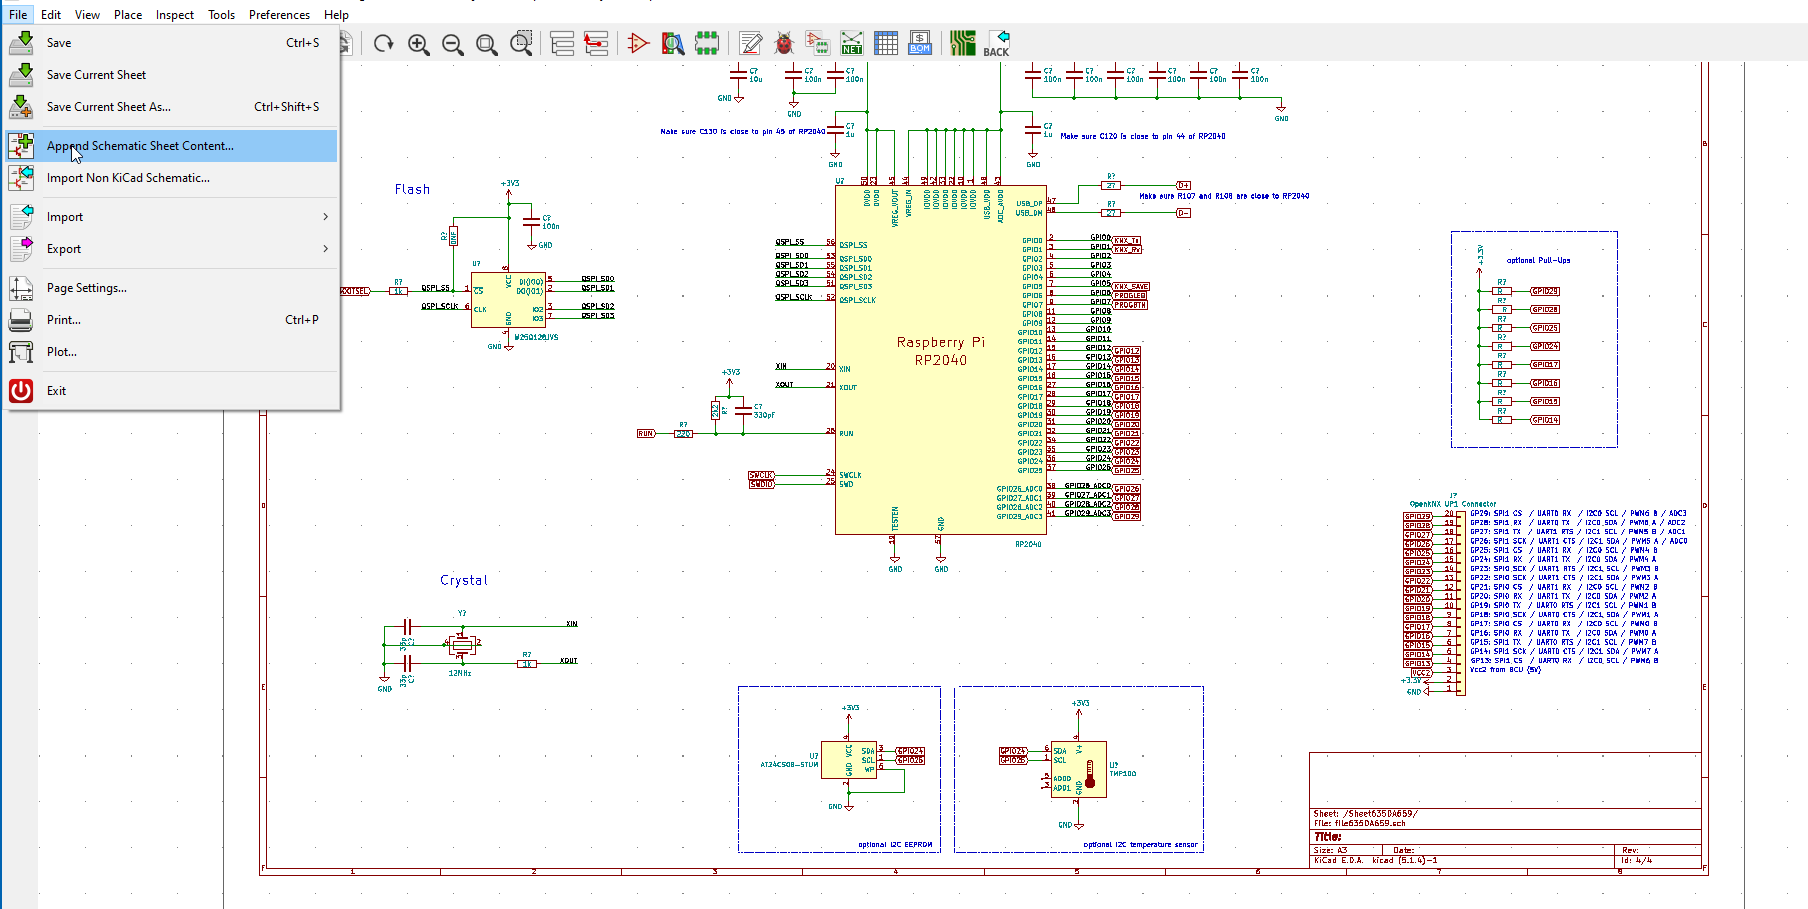Select Append Schematic Sheet Content...

[x=170, y=146]
